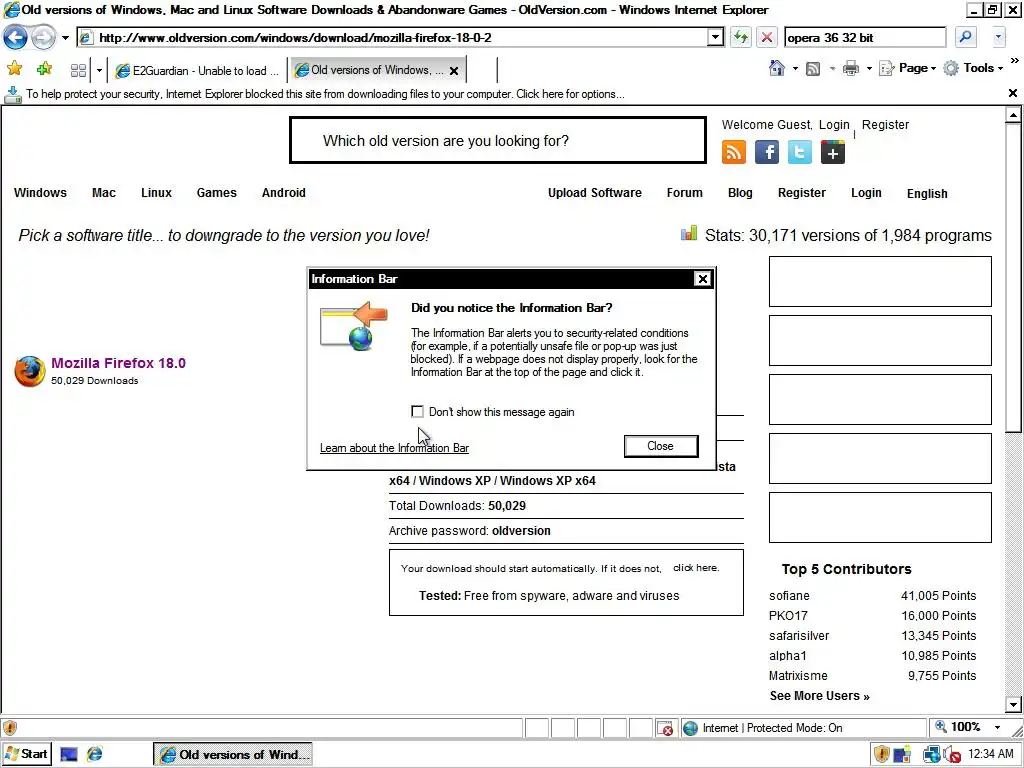The height and width of the screenshot is (768, 1024).
Task: Click contributor sofiane
Action: point(789,596)
